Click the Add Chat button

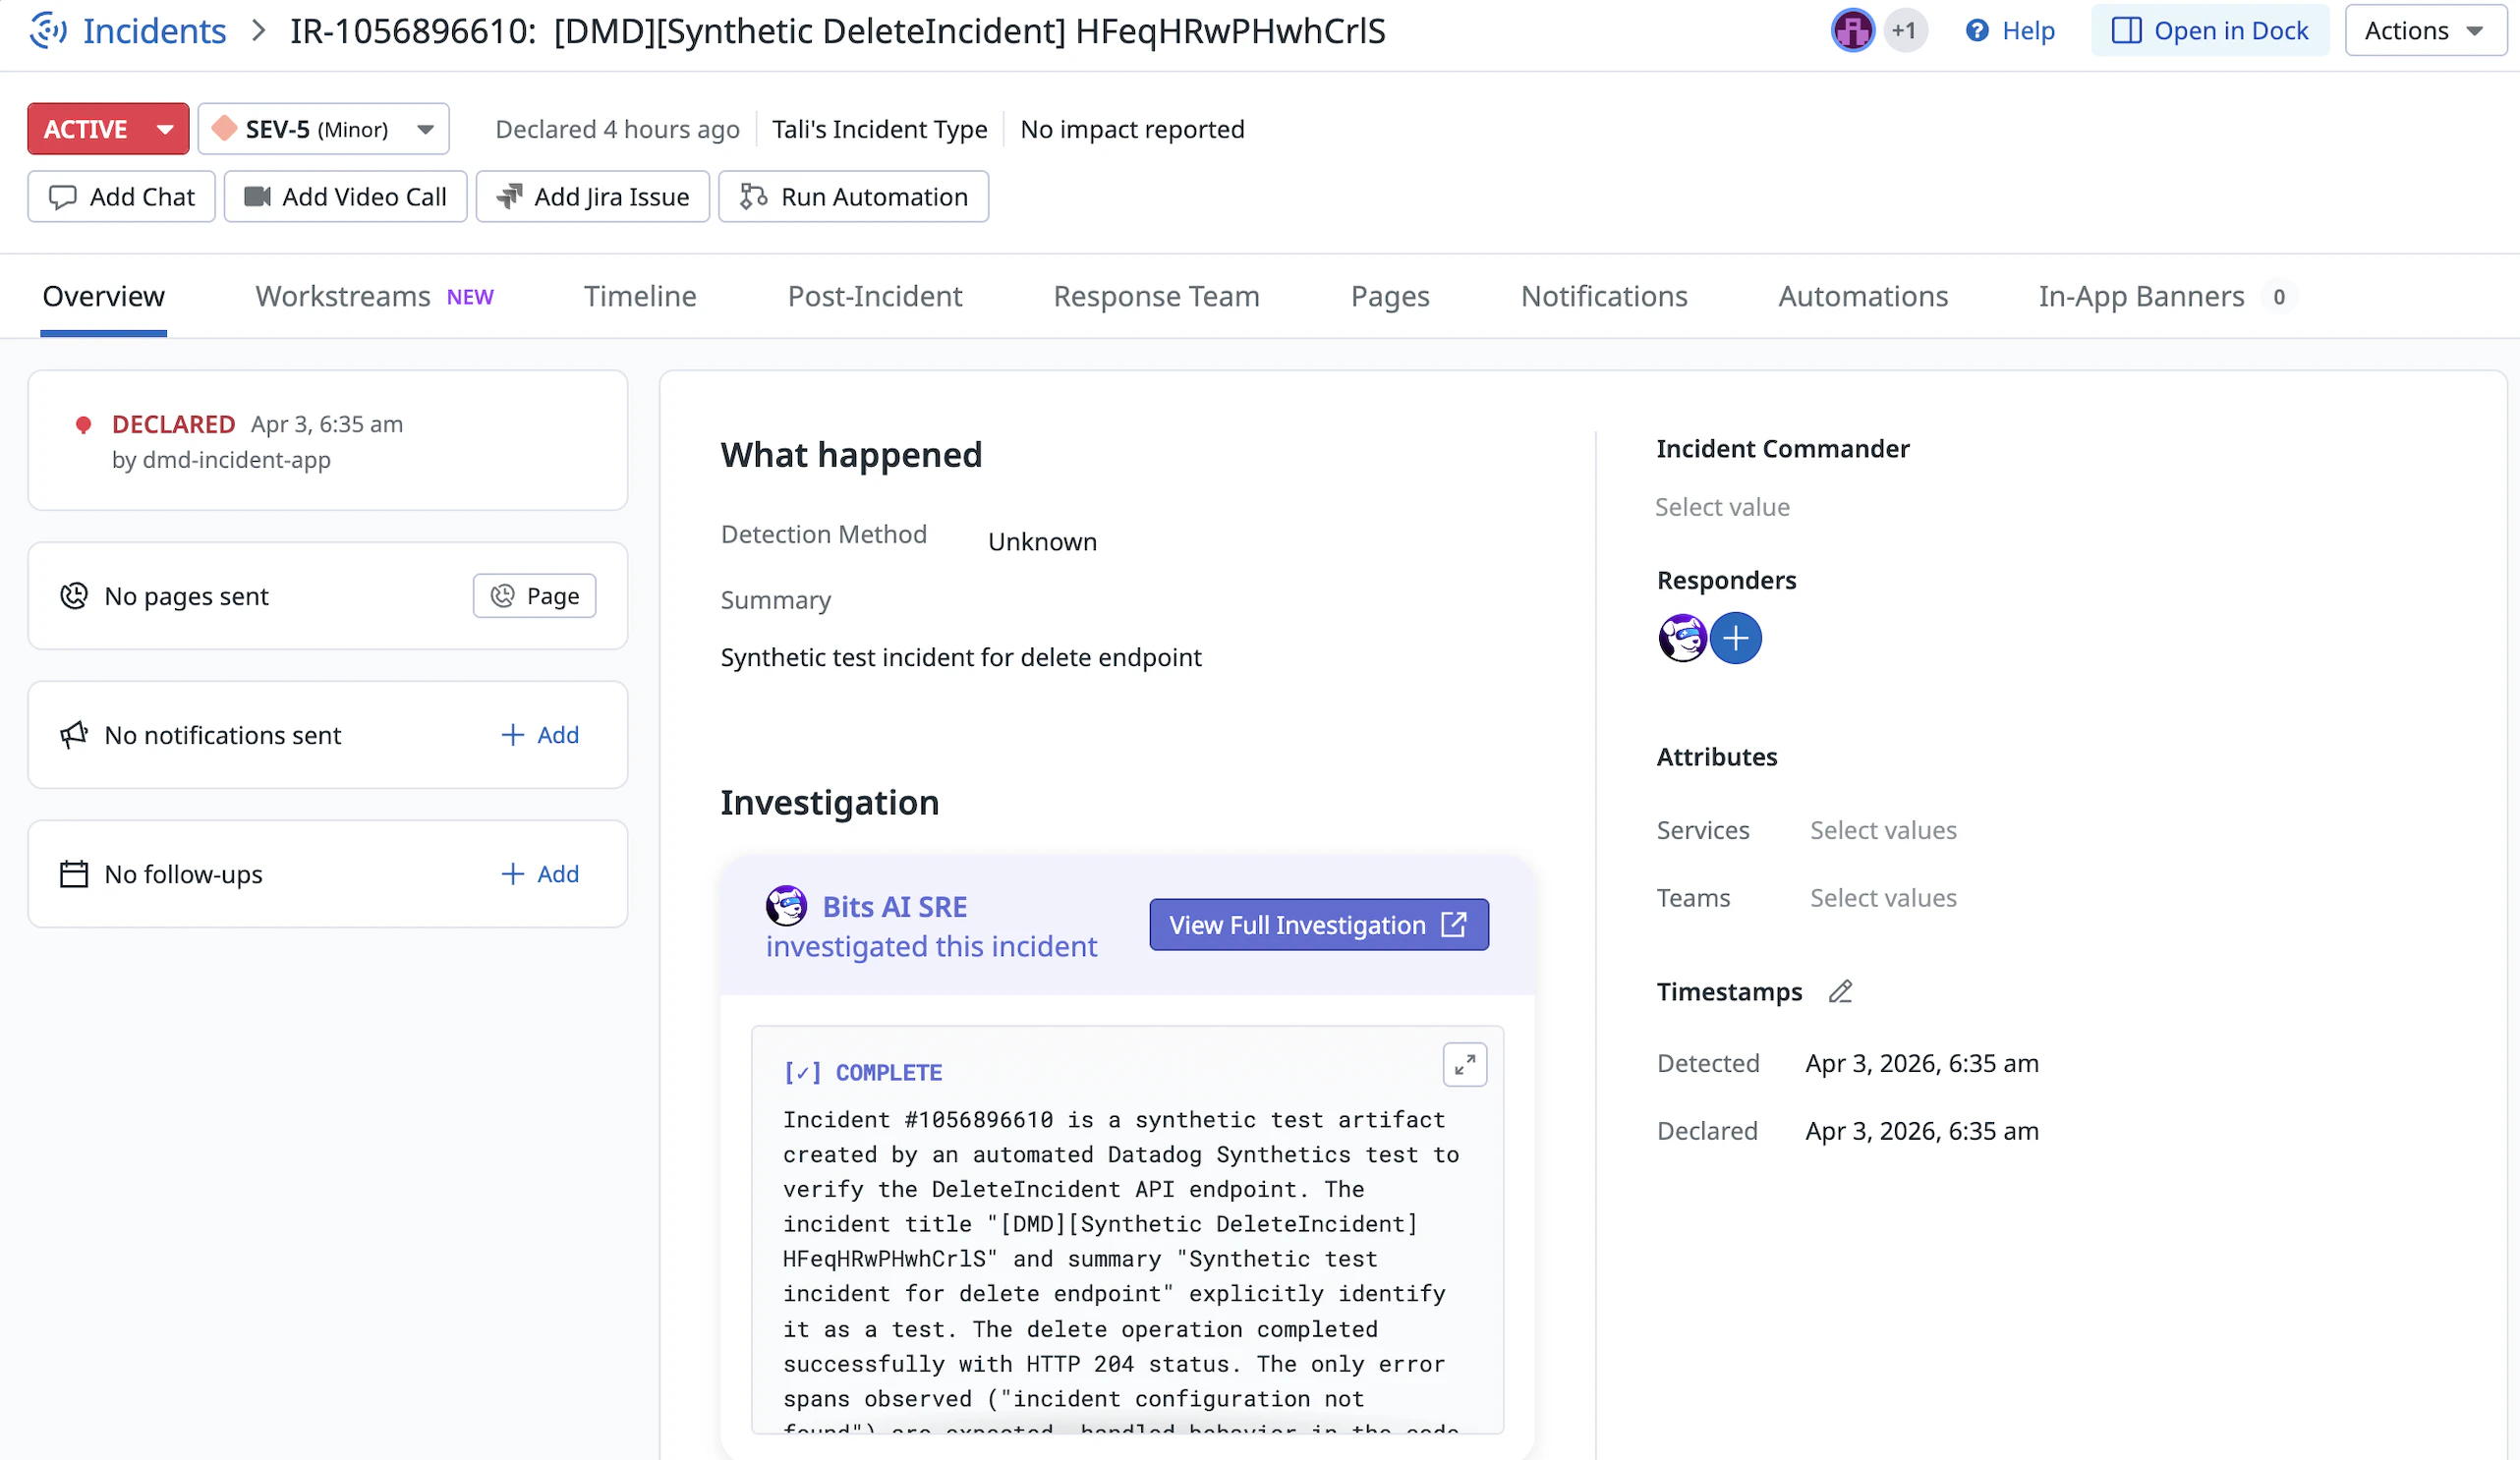click(122, 197)
